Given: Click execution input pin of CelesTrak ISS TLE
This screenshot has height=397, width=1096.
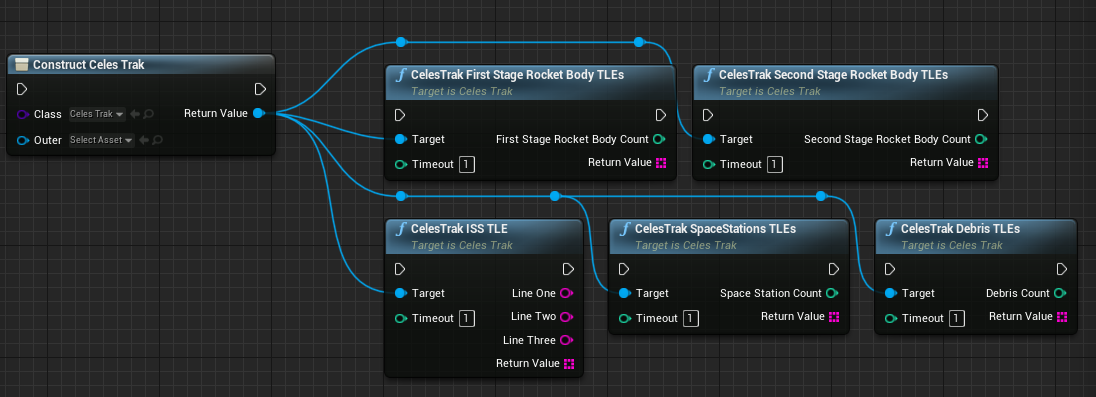Looking at the screenshot, I should [400, 269].
